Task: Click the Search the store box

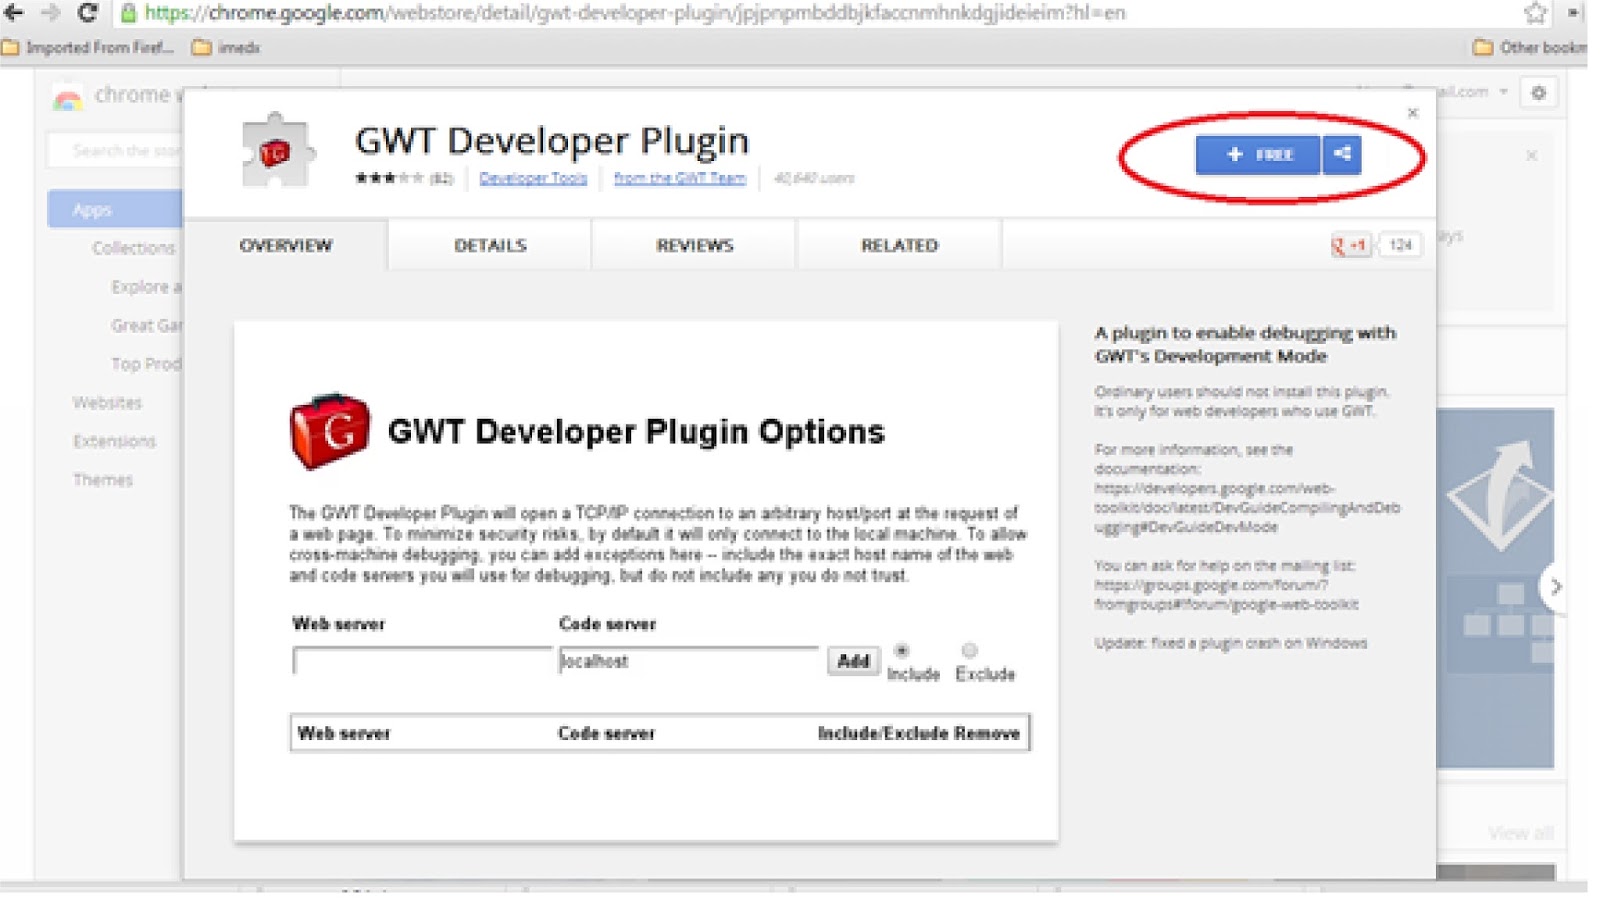Action: tap(115, 151)
